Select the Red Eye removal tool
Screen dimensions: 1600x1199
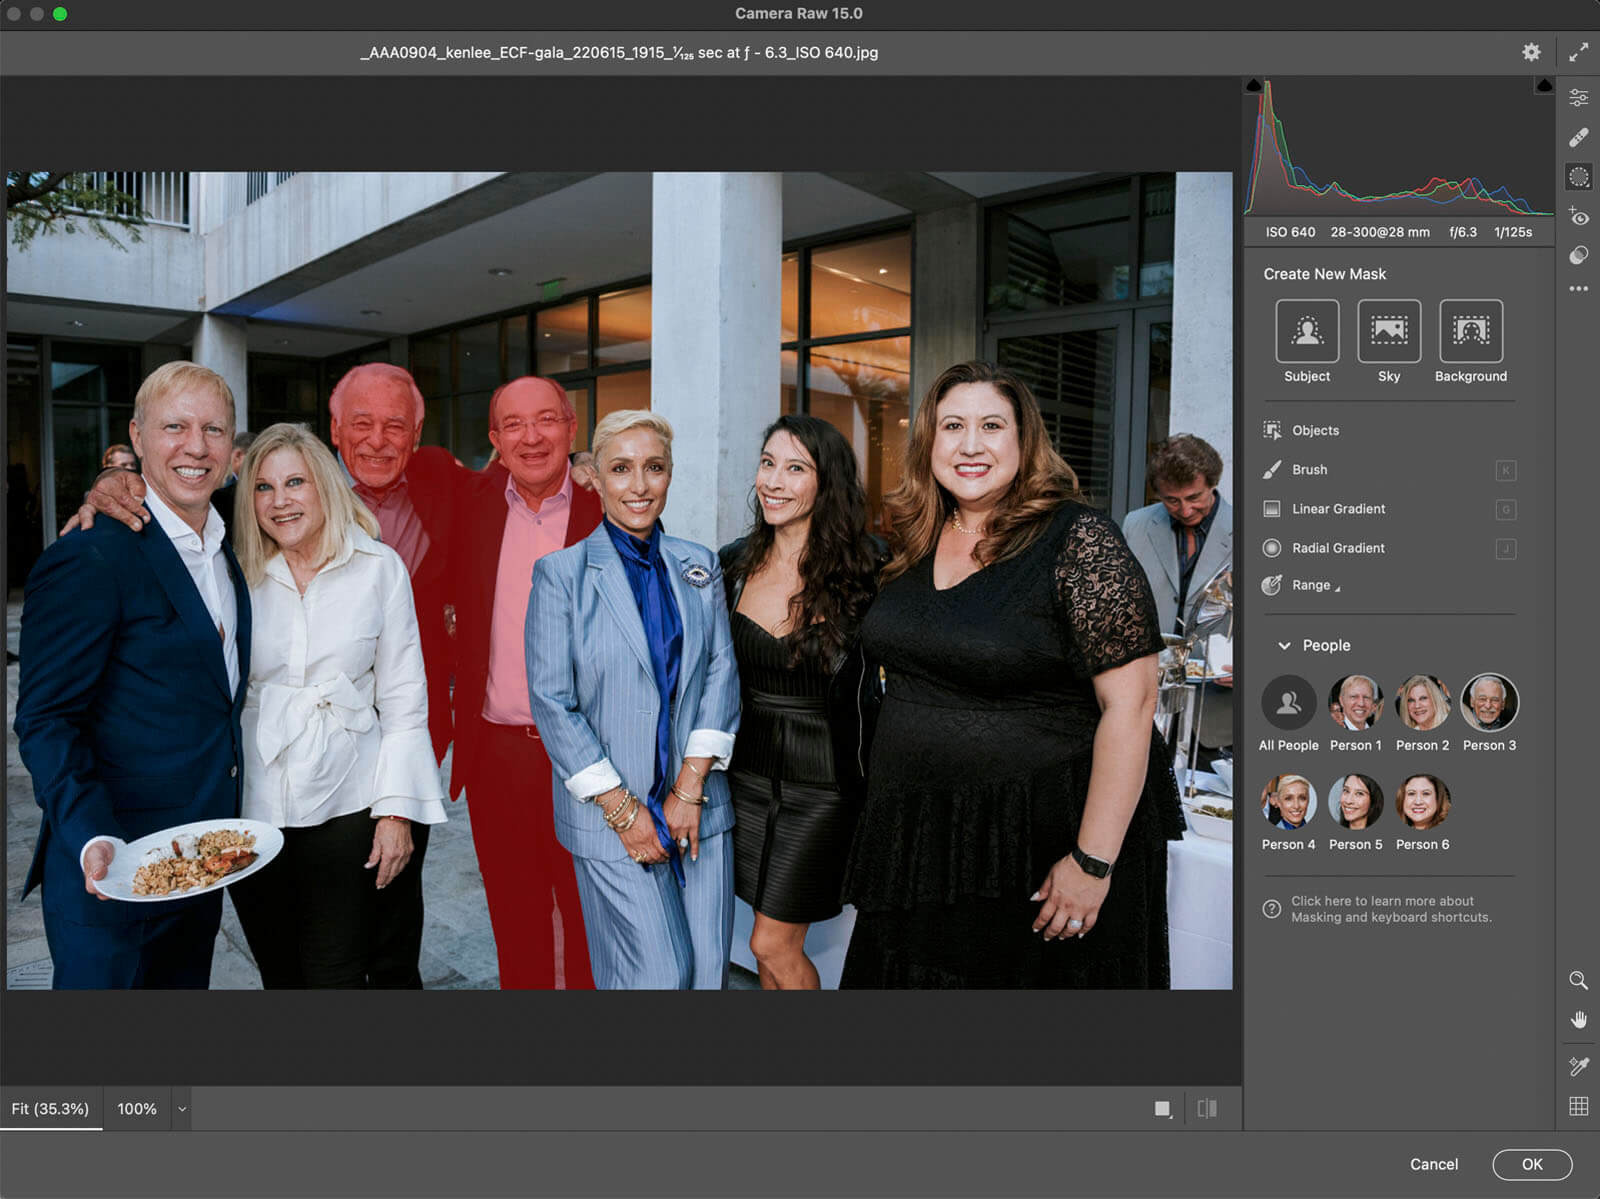coord(1578,217)
